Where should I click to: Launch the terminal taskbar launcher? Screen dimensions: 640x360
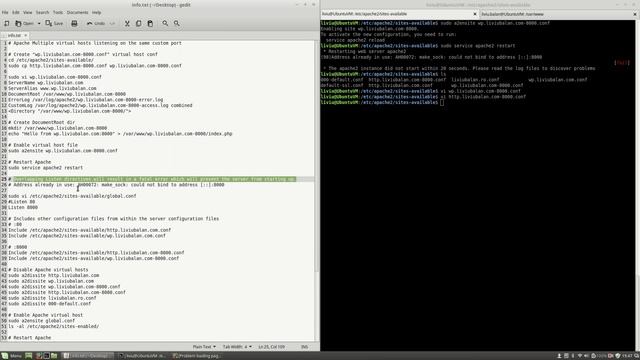click(46, 356)
